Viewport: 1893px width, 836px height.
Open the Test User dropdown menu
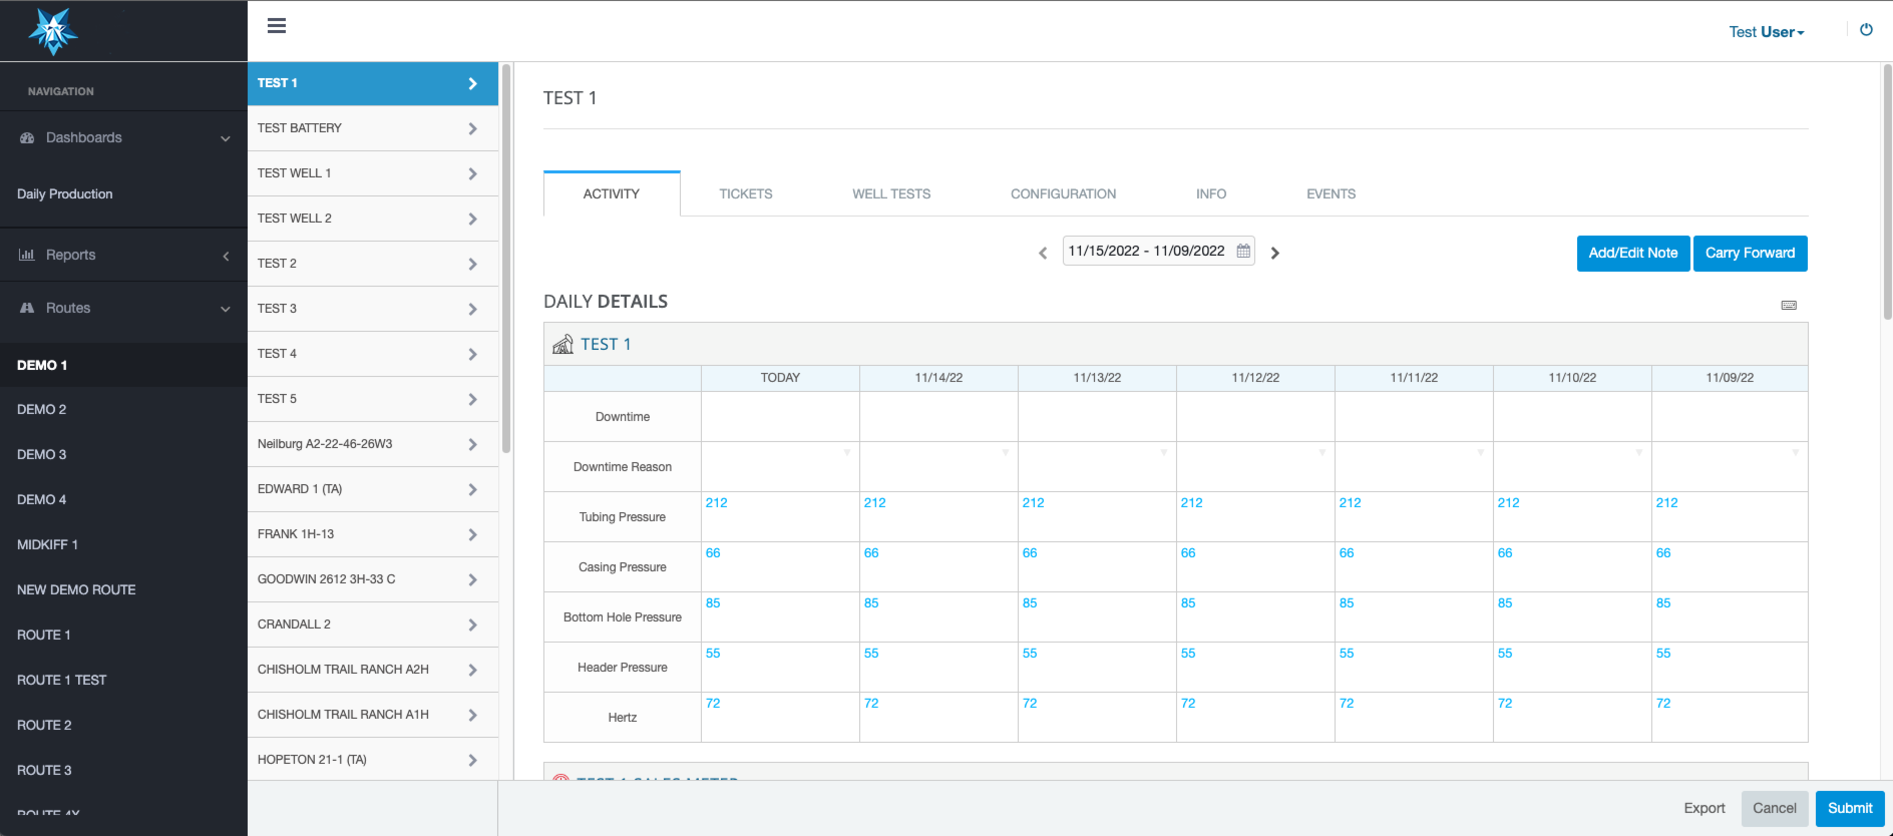[x=1766, y=32]
